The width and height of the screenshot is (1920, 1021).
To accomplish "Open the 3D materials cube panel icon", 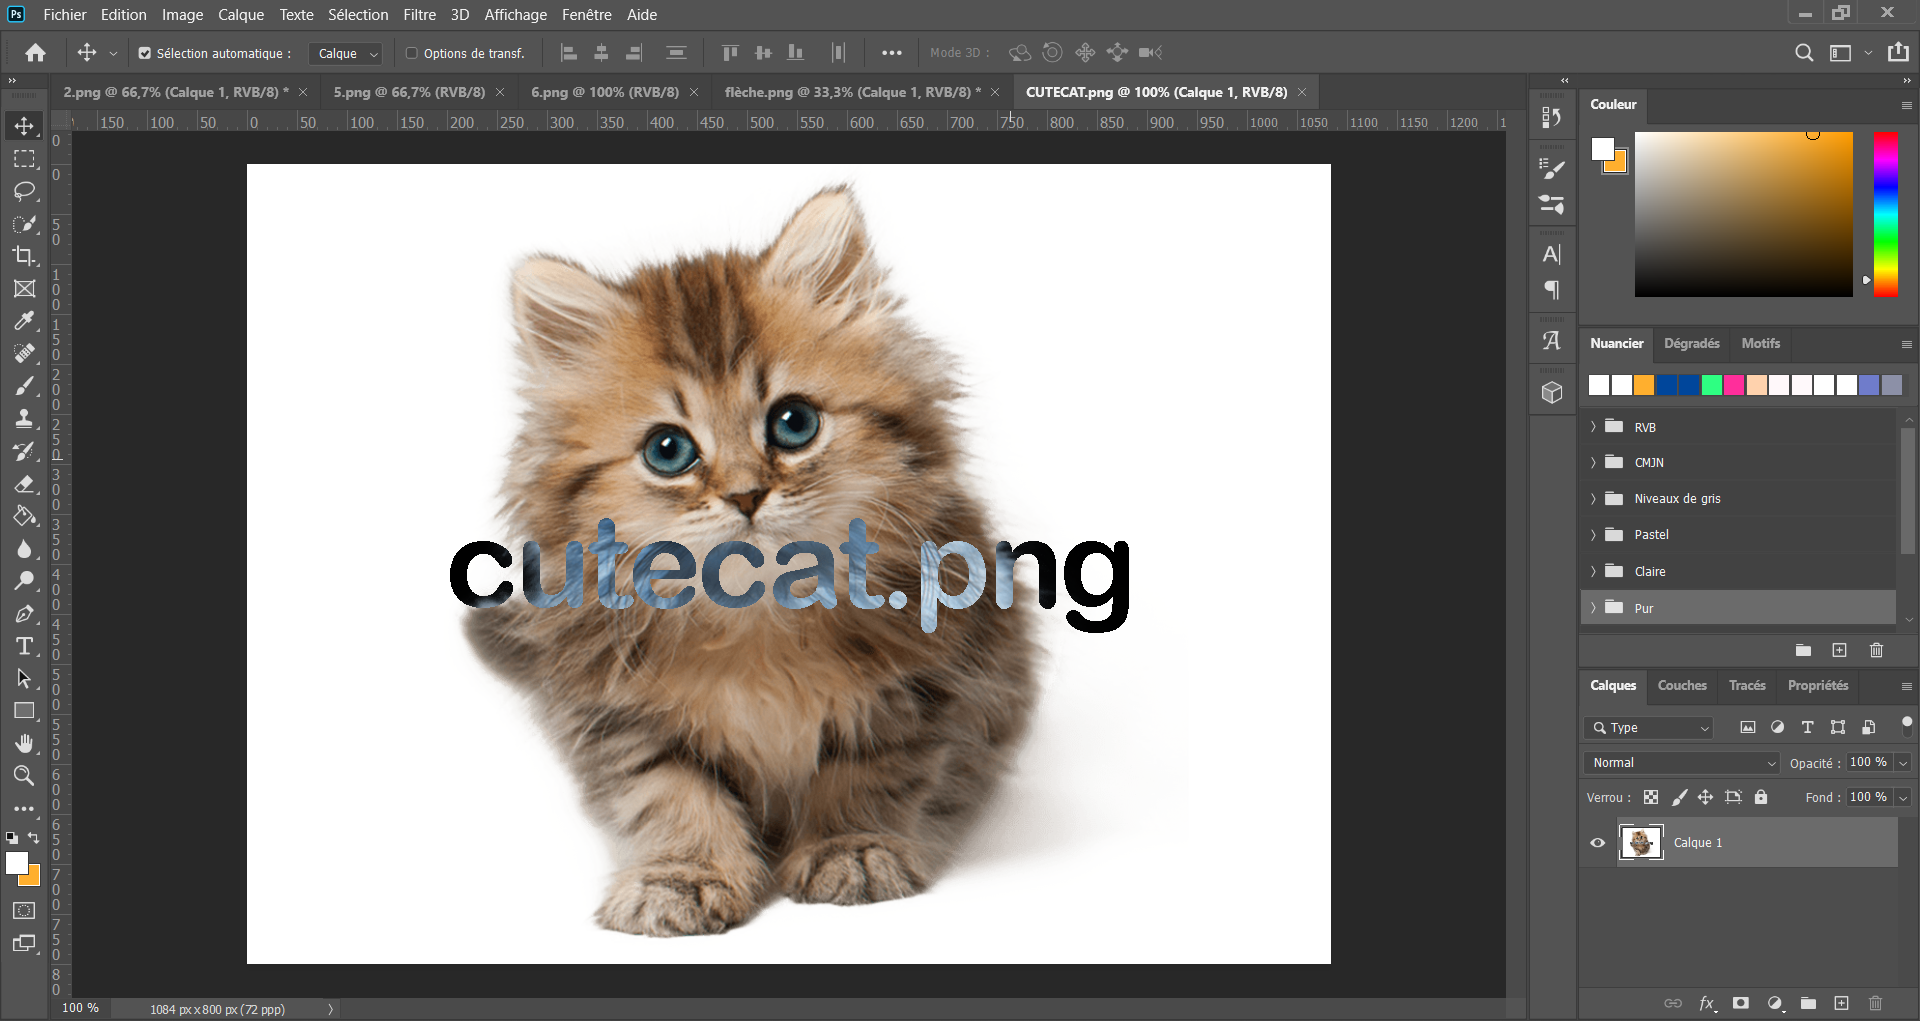I will (1552, 393).
